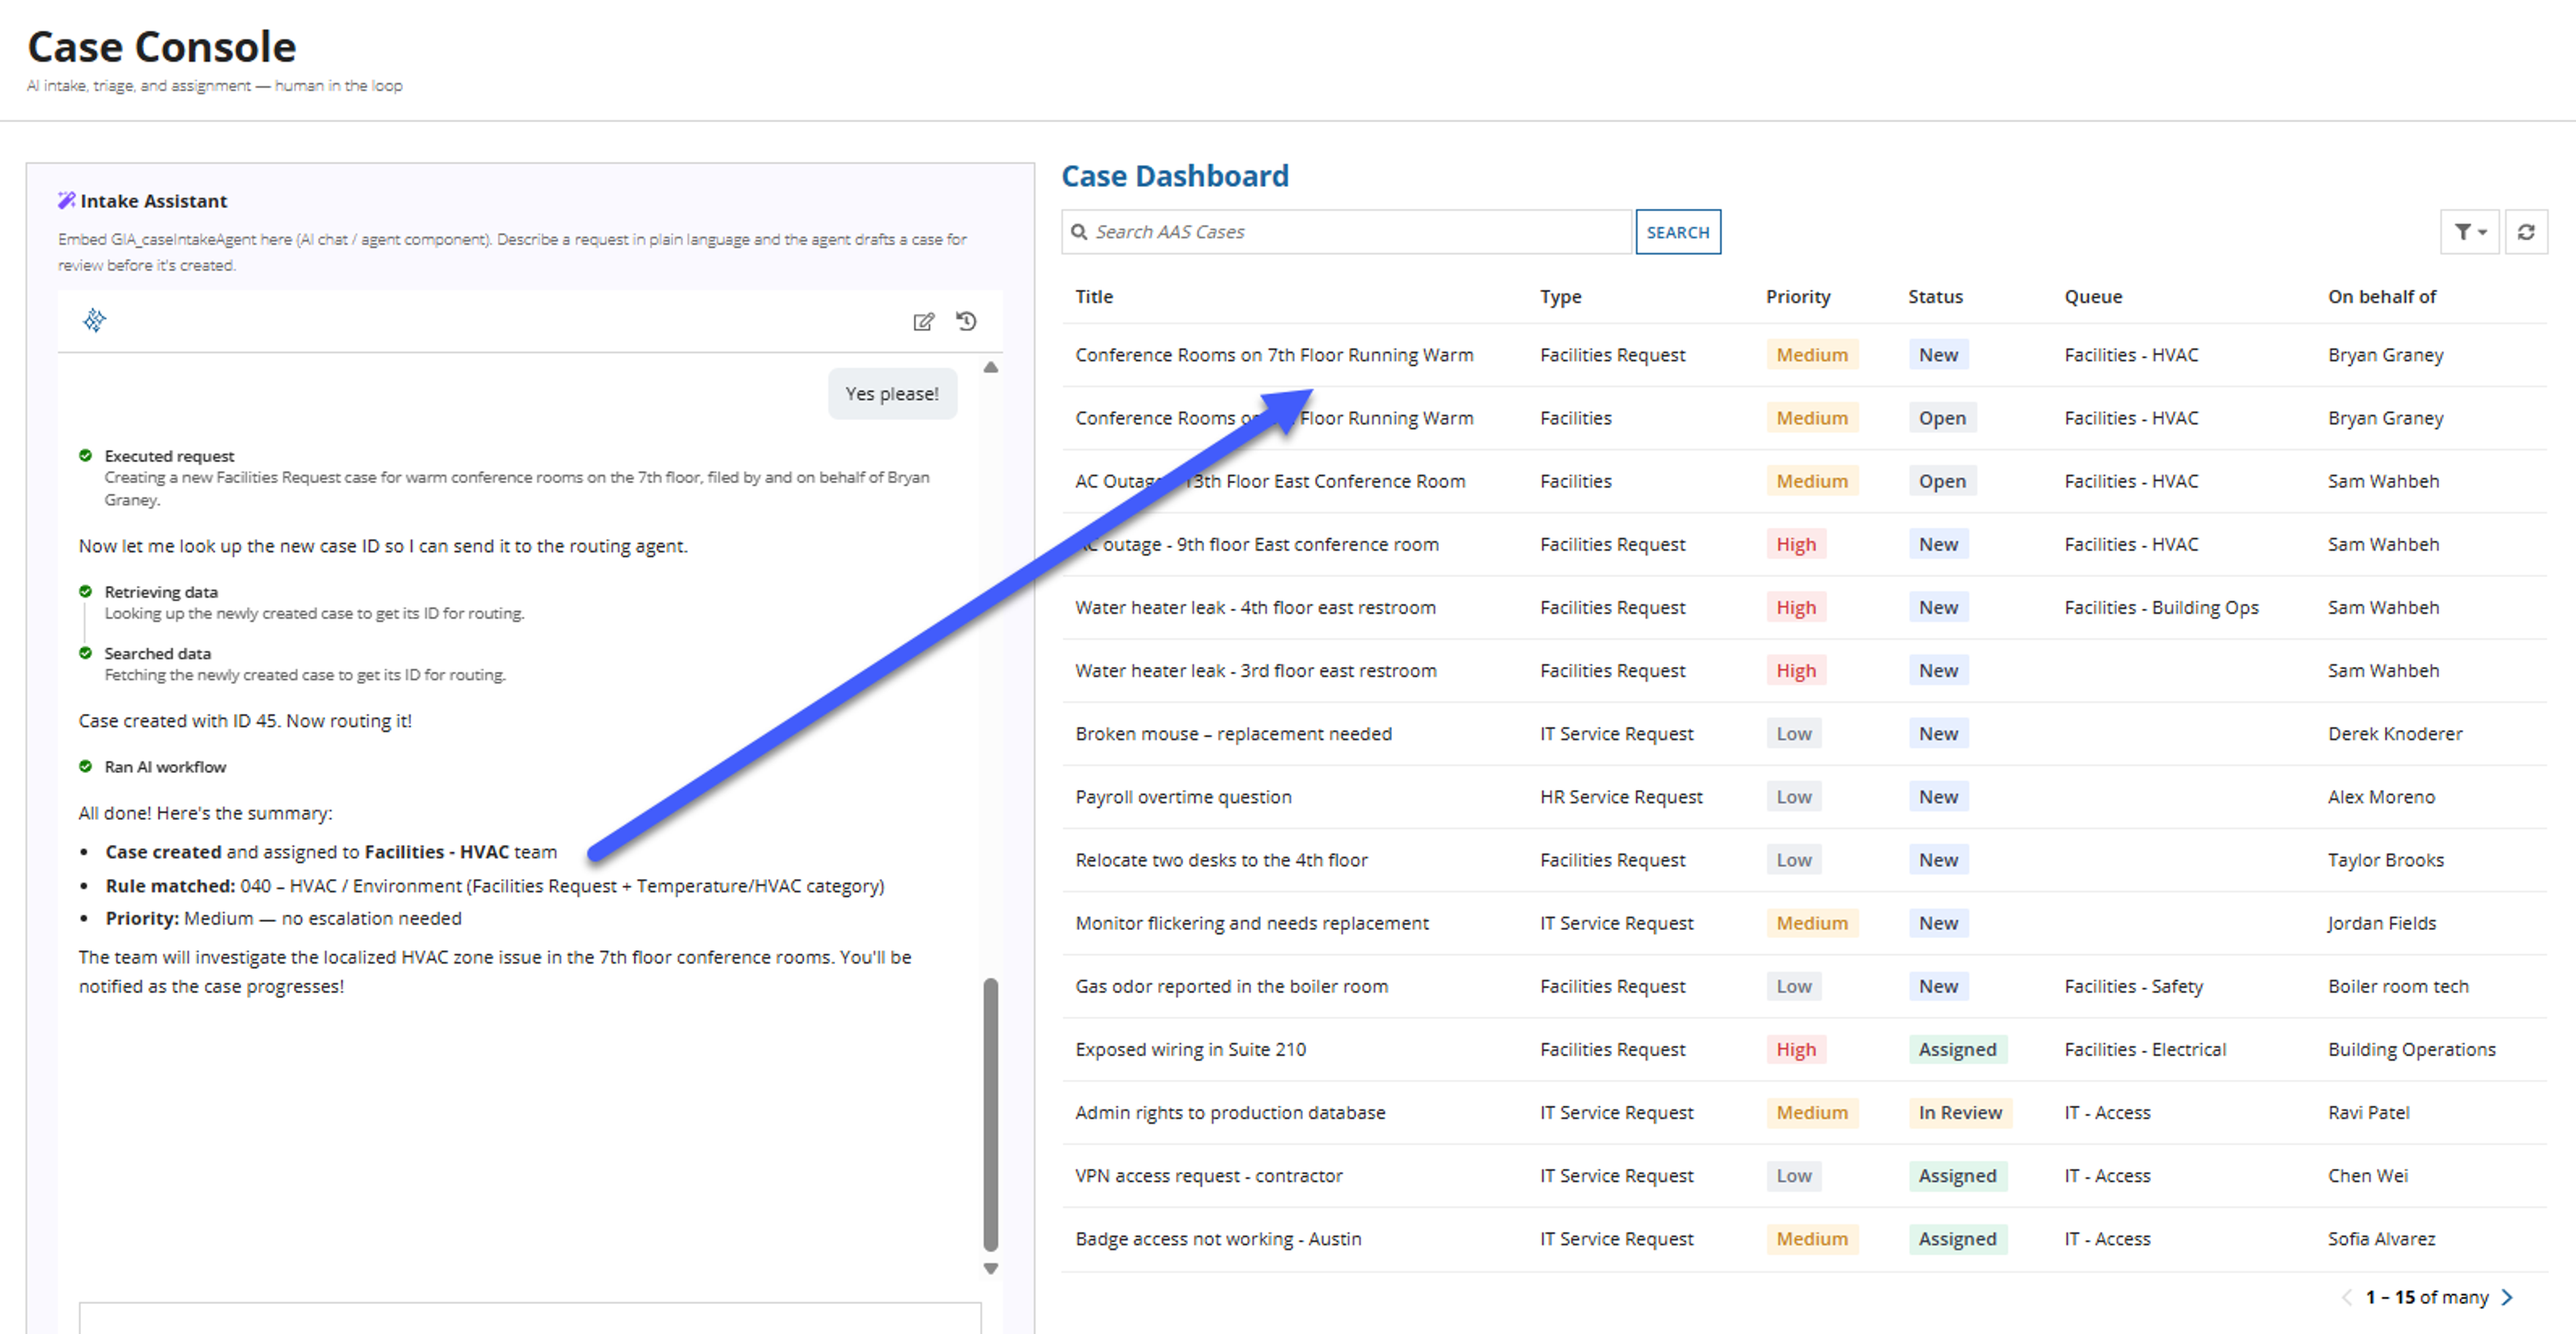Sort by On behalf of column

click(2381, 297)
